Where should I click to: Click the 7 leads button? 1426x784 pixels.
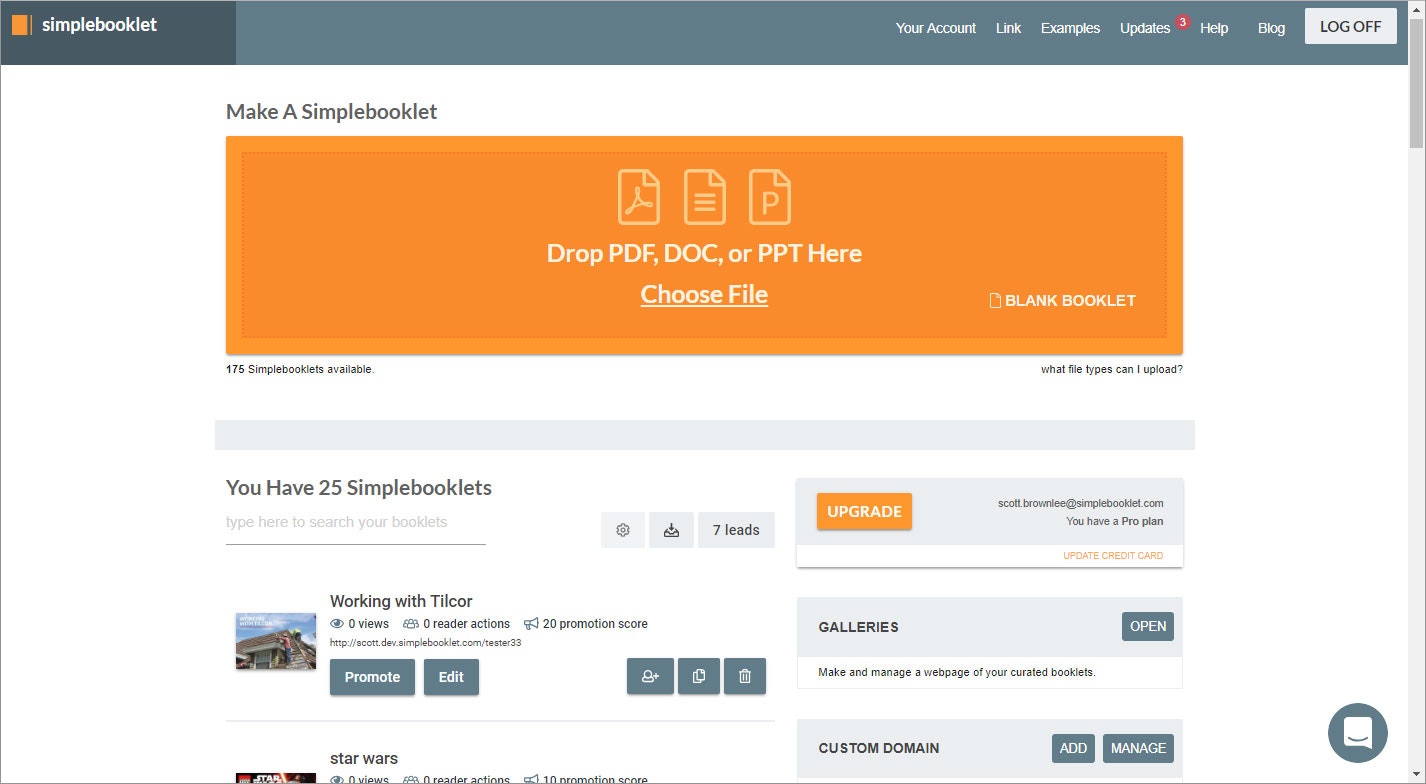coord(736,530)
